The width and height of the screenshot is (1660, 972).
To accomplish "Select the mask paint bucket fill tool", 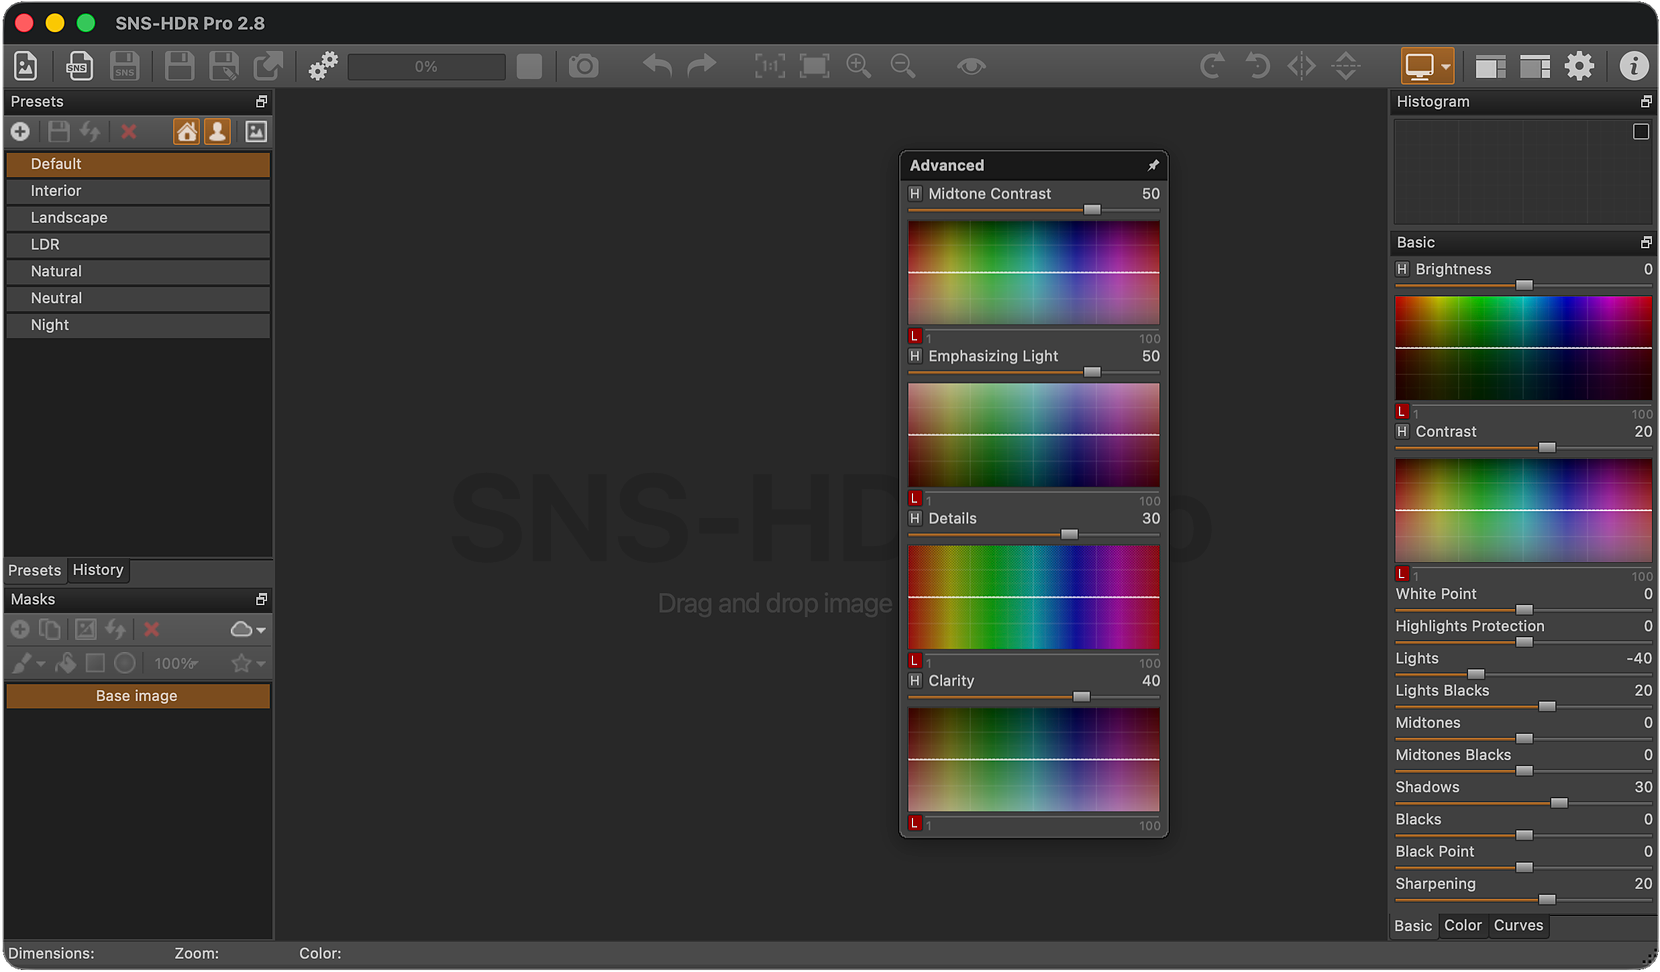I will point(65,663).
